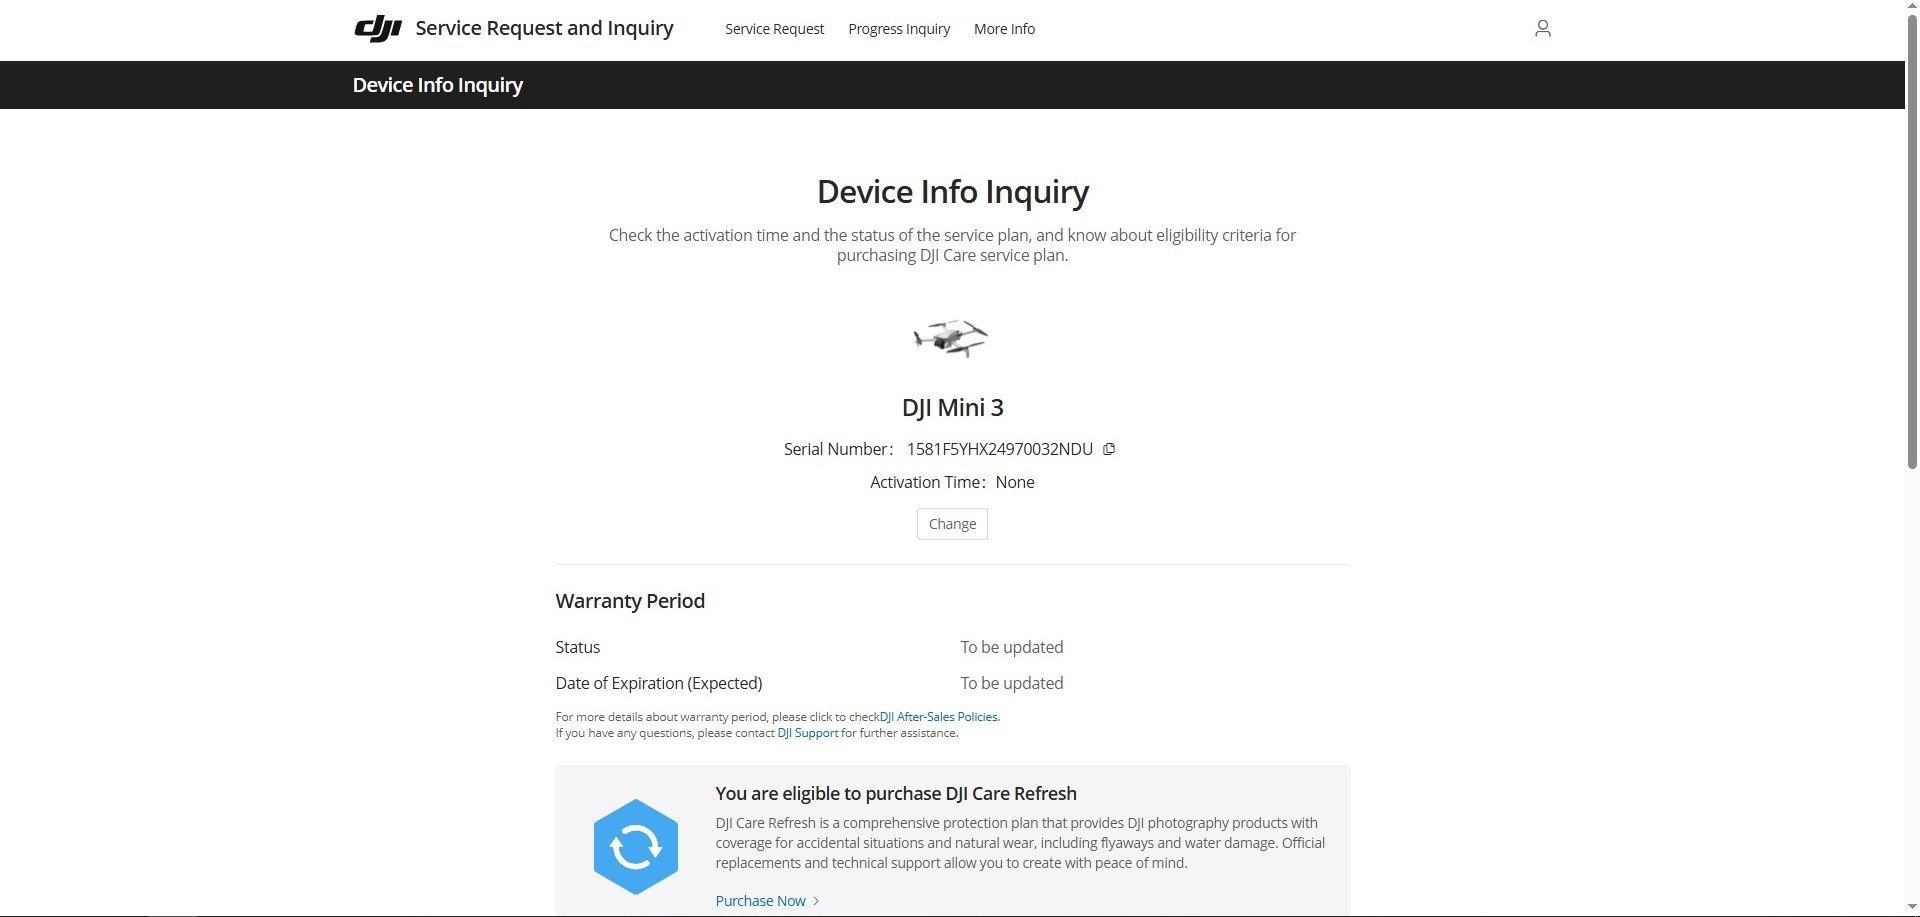Open the DJI Support link

click(808, 733)
